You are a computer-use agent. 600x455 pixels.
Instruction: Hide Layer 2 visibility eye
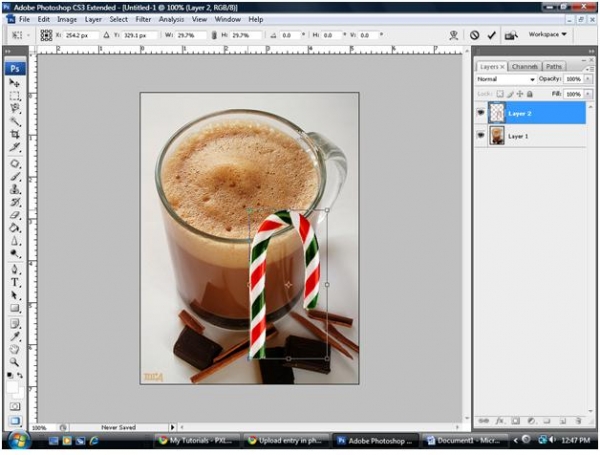pos(481,113)
